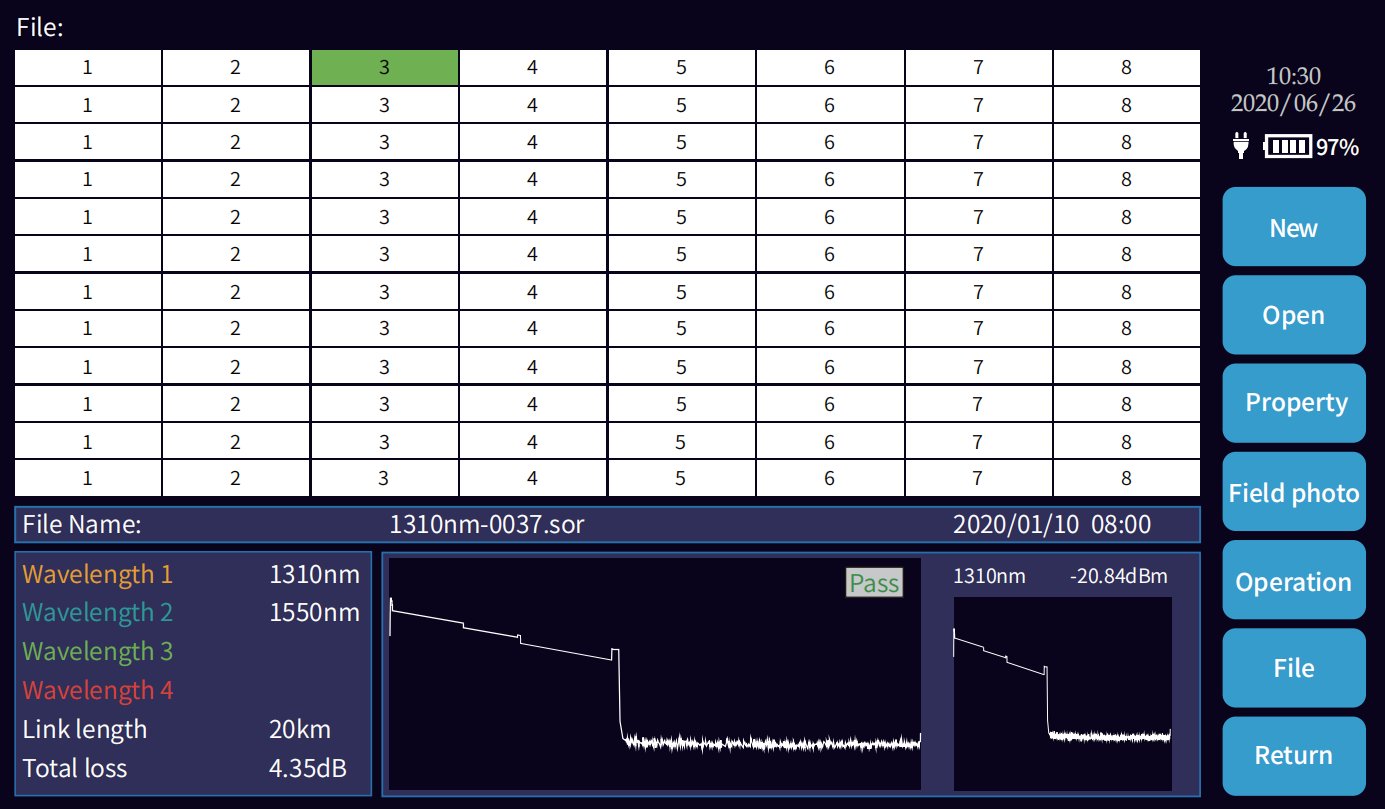Screen dimensions: 1385x809
Task: Select the Wavelength 2 entry
Action: 98,612
